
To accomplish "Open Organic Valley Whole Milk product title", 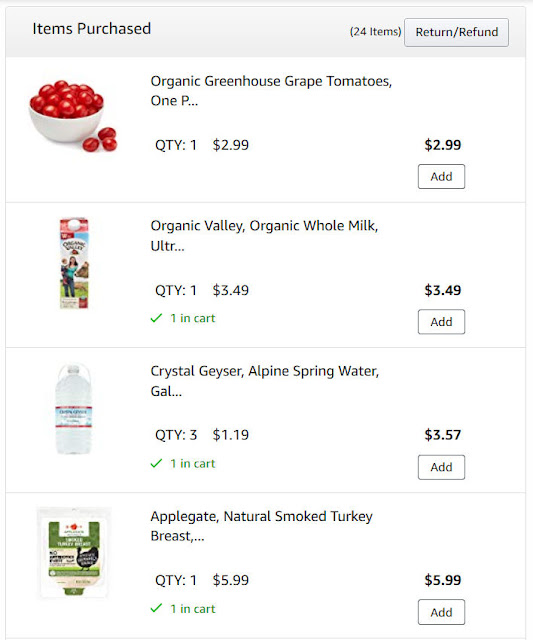I will click(x=264, y=236).
